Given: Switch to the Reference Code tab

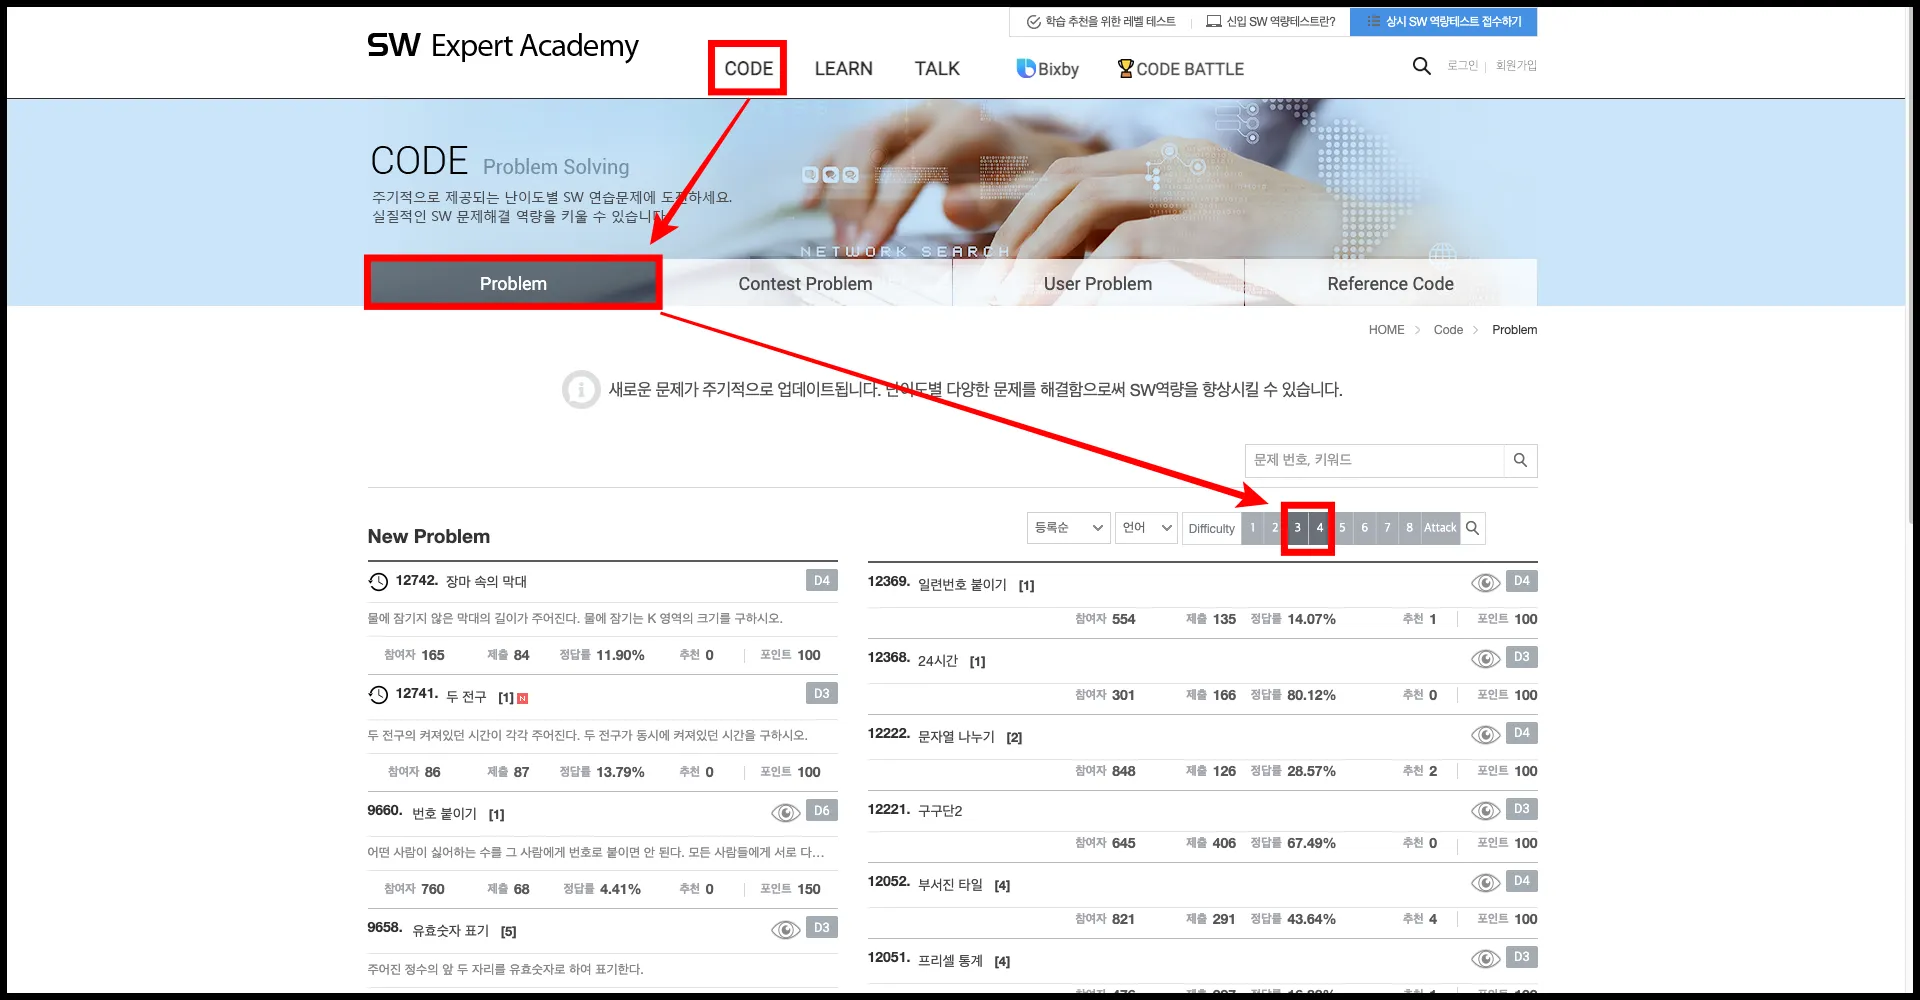Looking at the screenshot, I should pos(1391,284).
